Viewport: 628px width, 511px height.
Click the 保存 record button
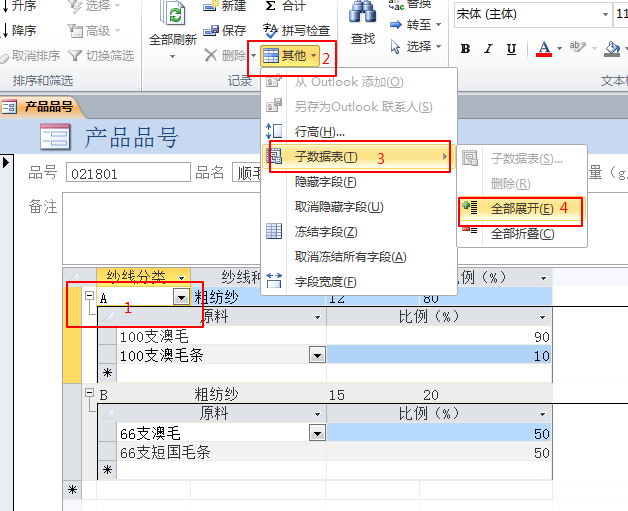point(225,31)
